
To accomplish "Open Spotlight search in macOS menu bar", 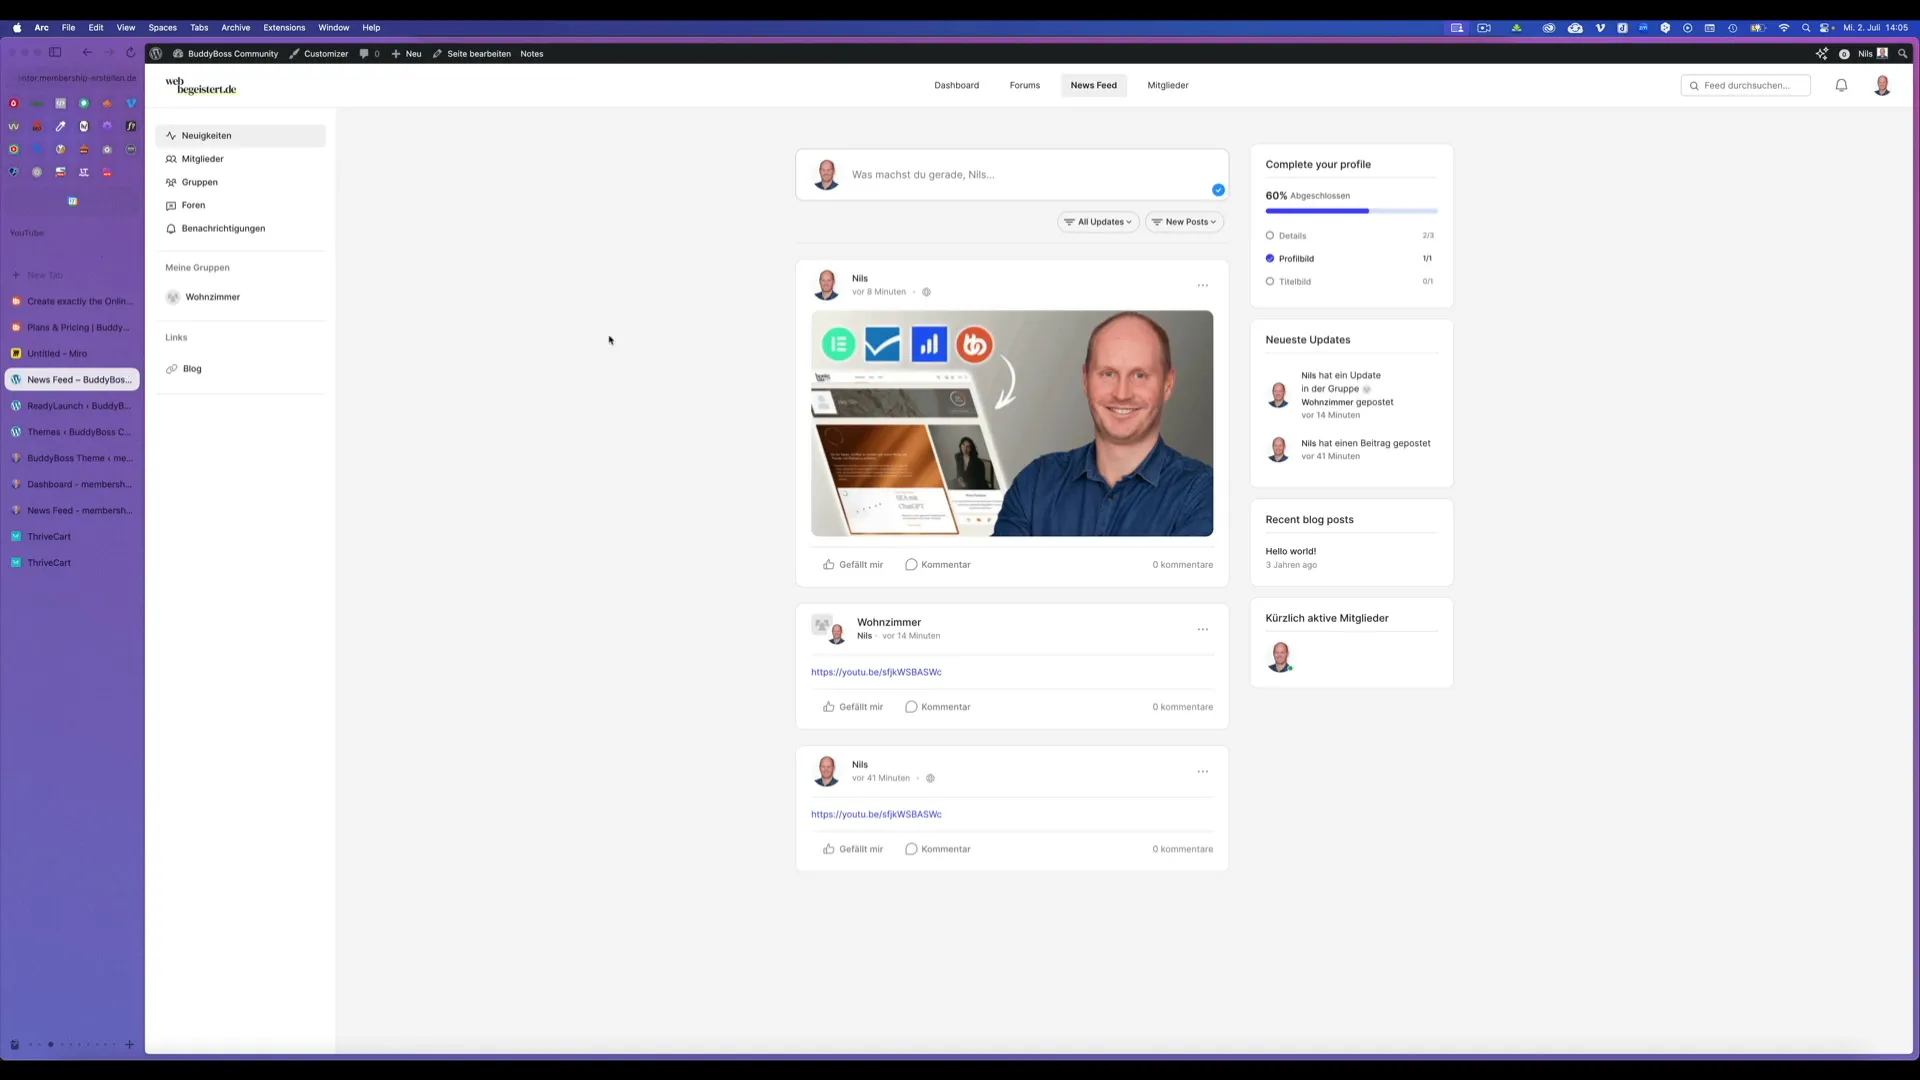I will pos(1806,28).
